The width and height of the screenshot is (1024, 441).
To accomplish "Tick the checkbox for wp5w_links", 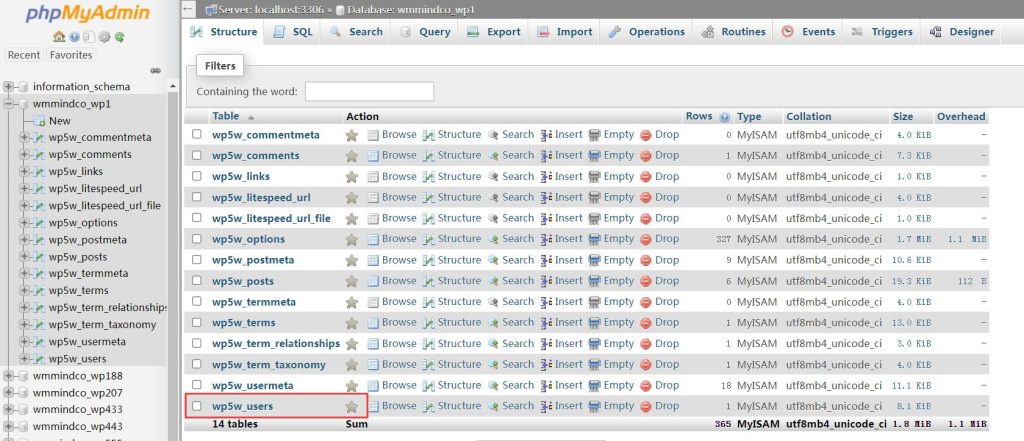I will 197,176.
